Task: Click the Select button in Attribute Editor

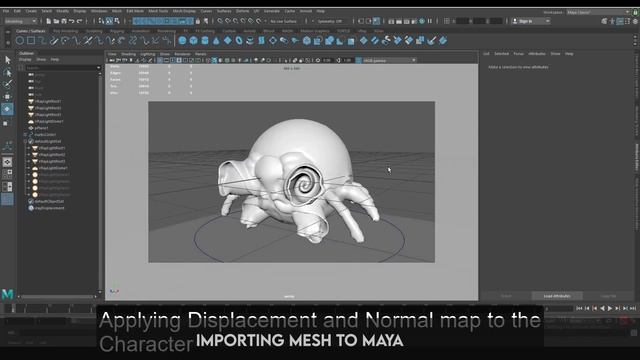Action: [506, 296]
